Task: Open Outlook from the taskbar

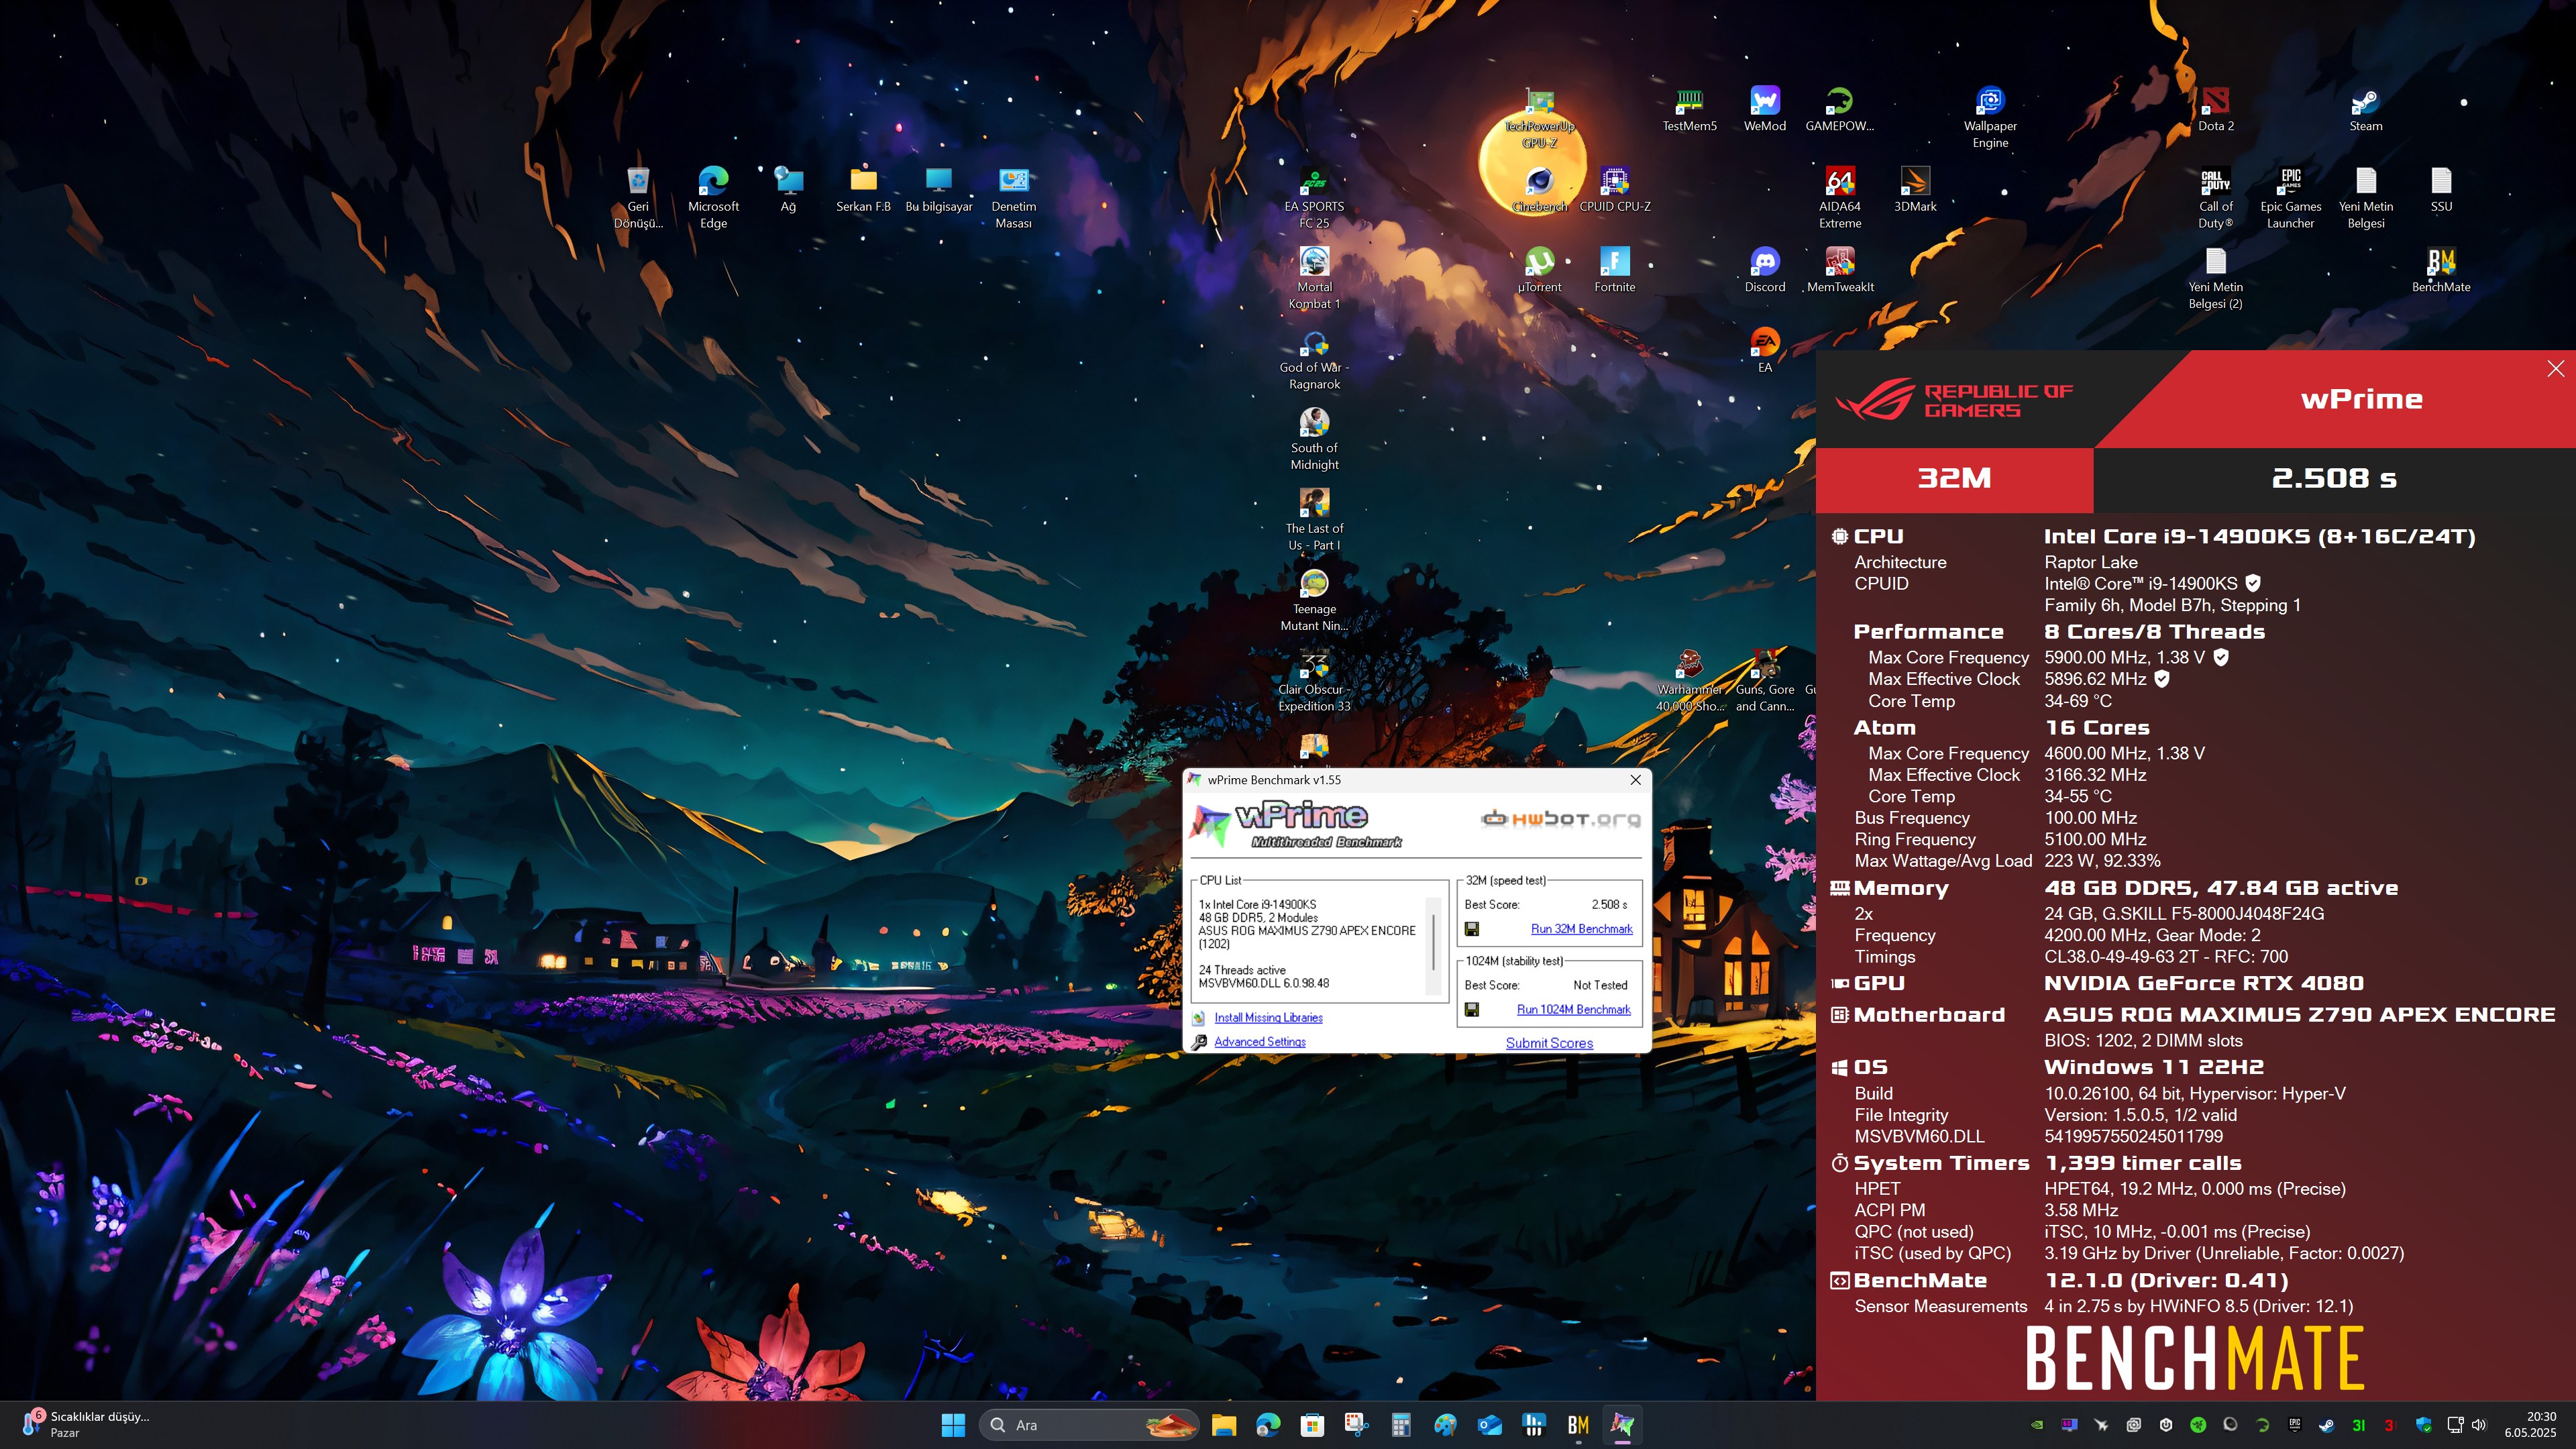Action: point(1489,1425)
